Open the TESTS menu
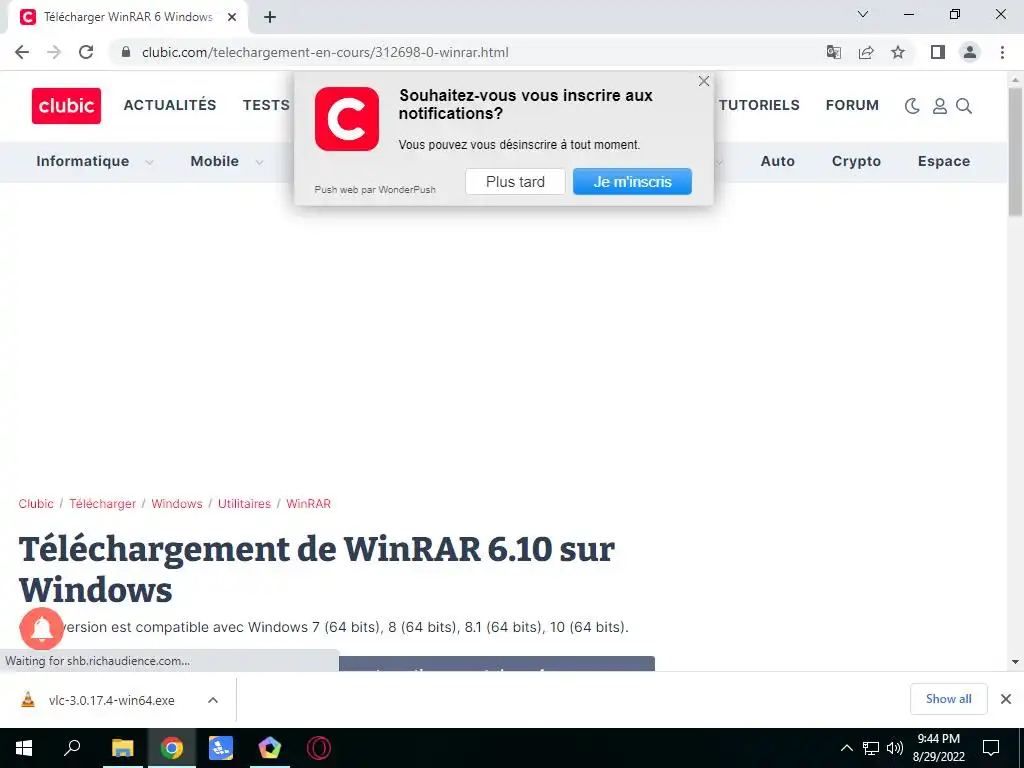The width and height of the screenshot is (1024, 768). click(x=266, y=105)
